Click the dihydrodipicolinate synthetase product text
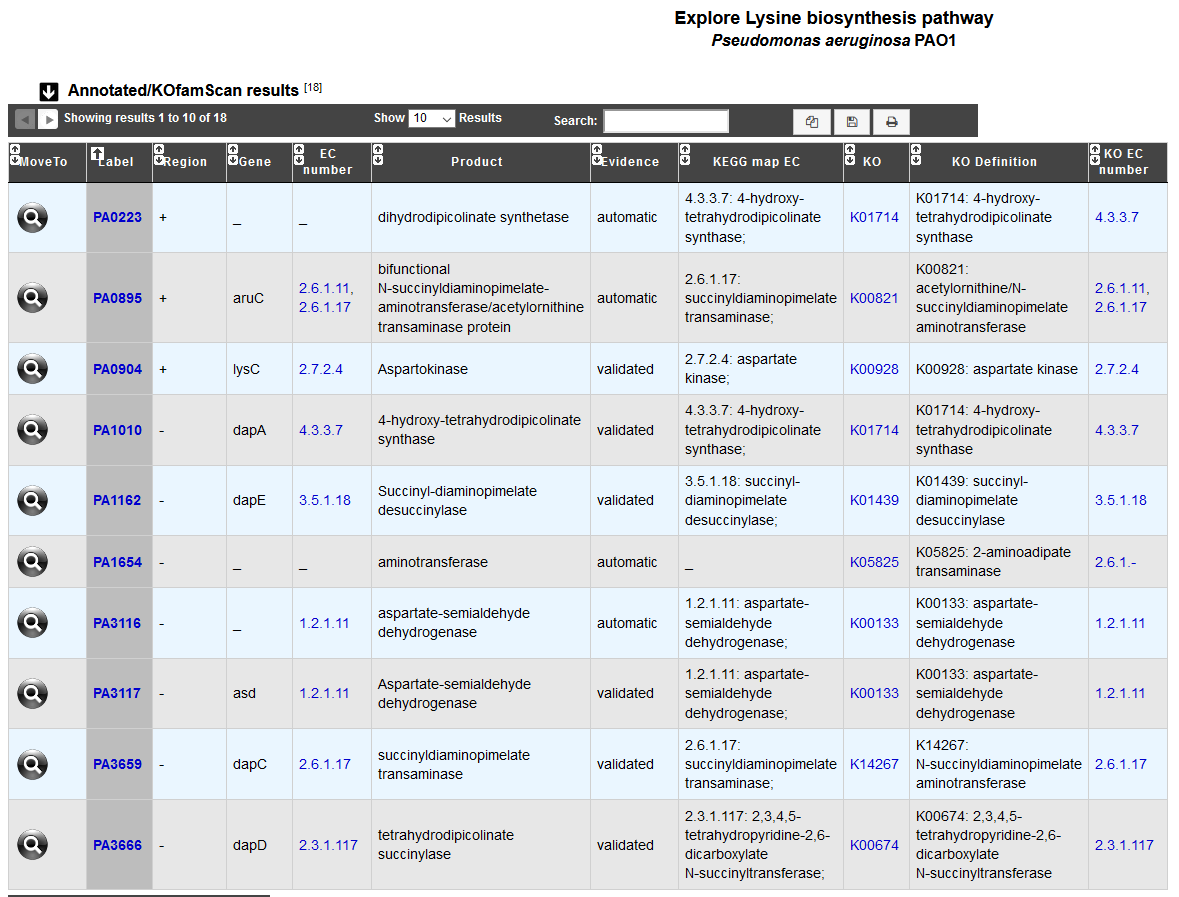 click(x=473, y=217)
